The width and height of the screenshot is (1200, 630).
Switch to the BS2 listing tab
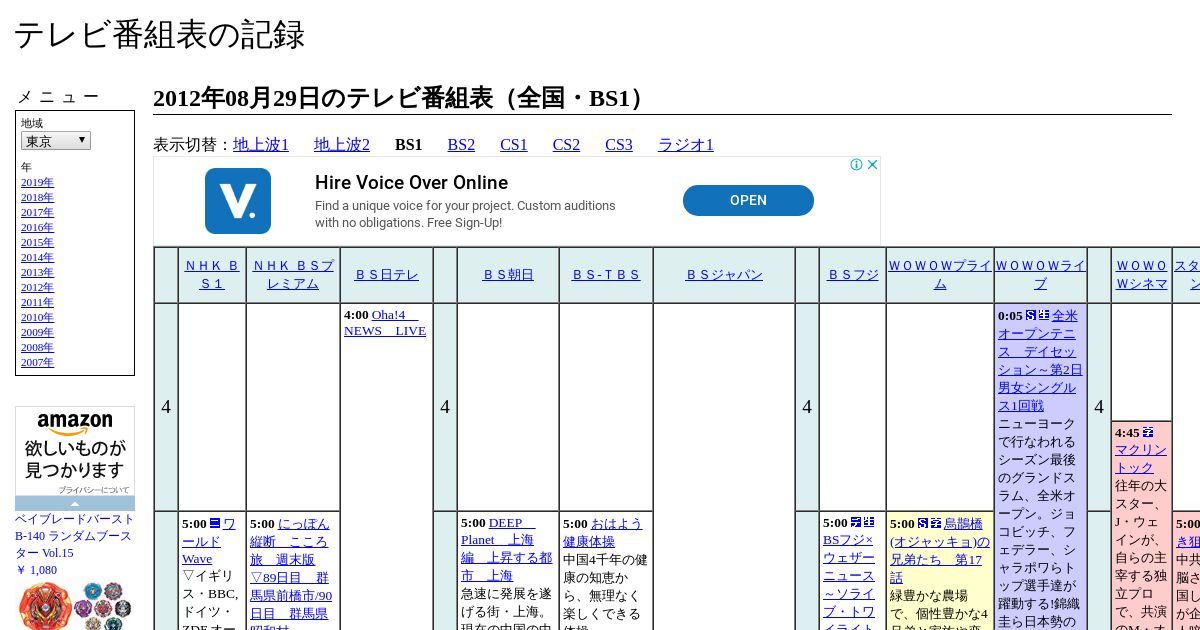tap(461, 145)
